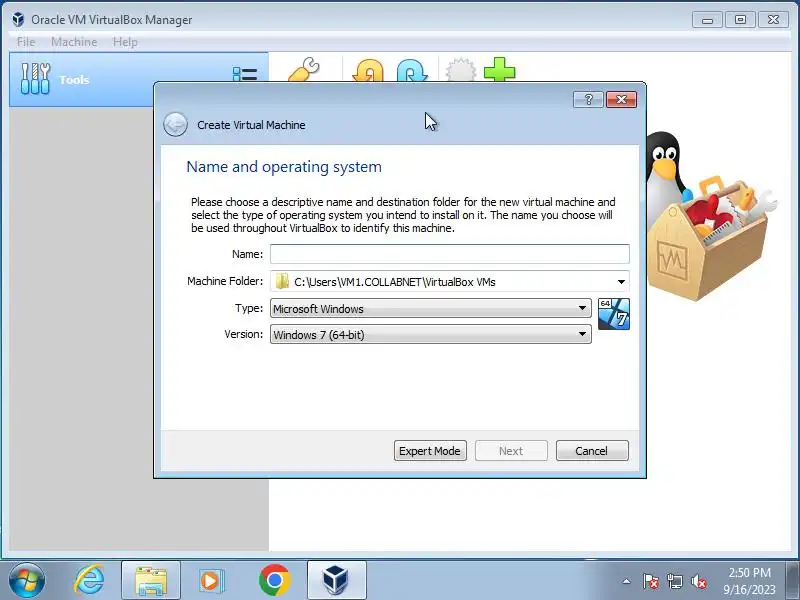Screen dimensions: 800x600
Task: Click the muted volume tray icon
Action: click(x=698, y=581)
